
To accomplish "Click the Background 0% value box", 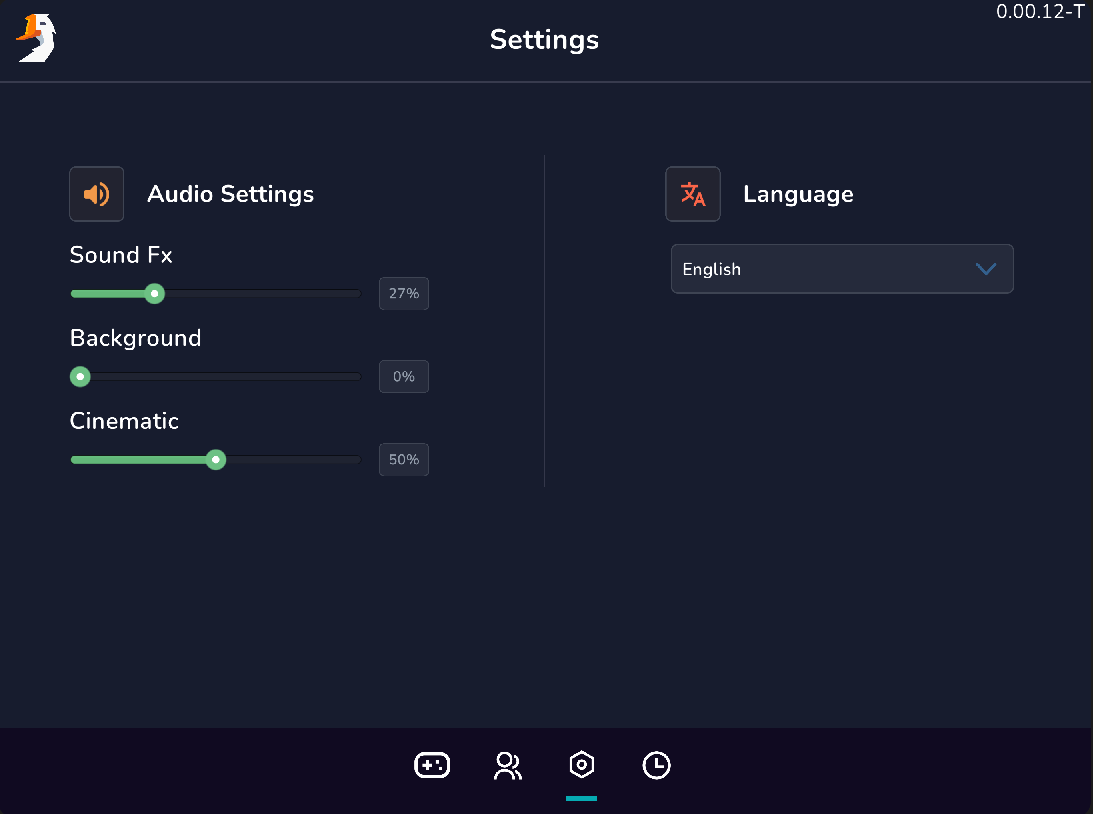I will click(404, 376).
